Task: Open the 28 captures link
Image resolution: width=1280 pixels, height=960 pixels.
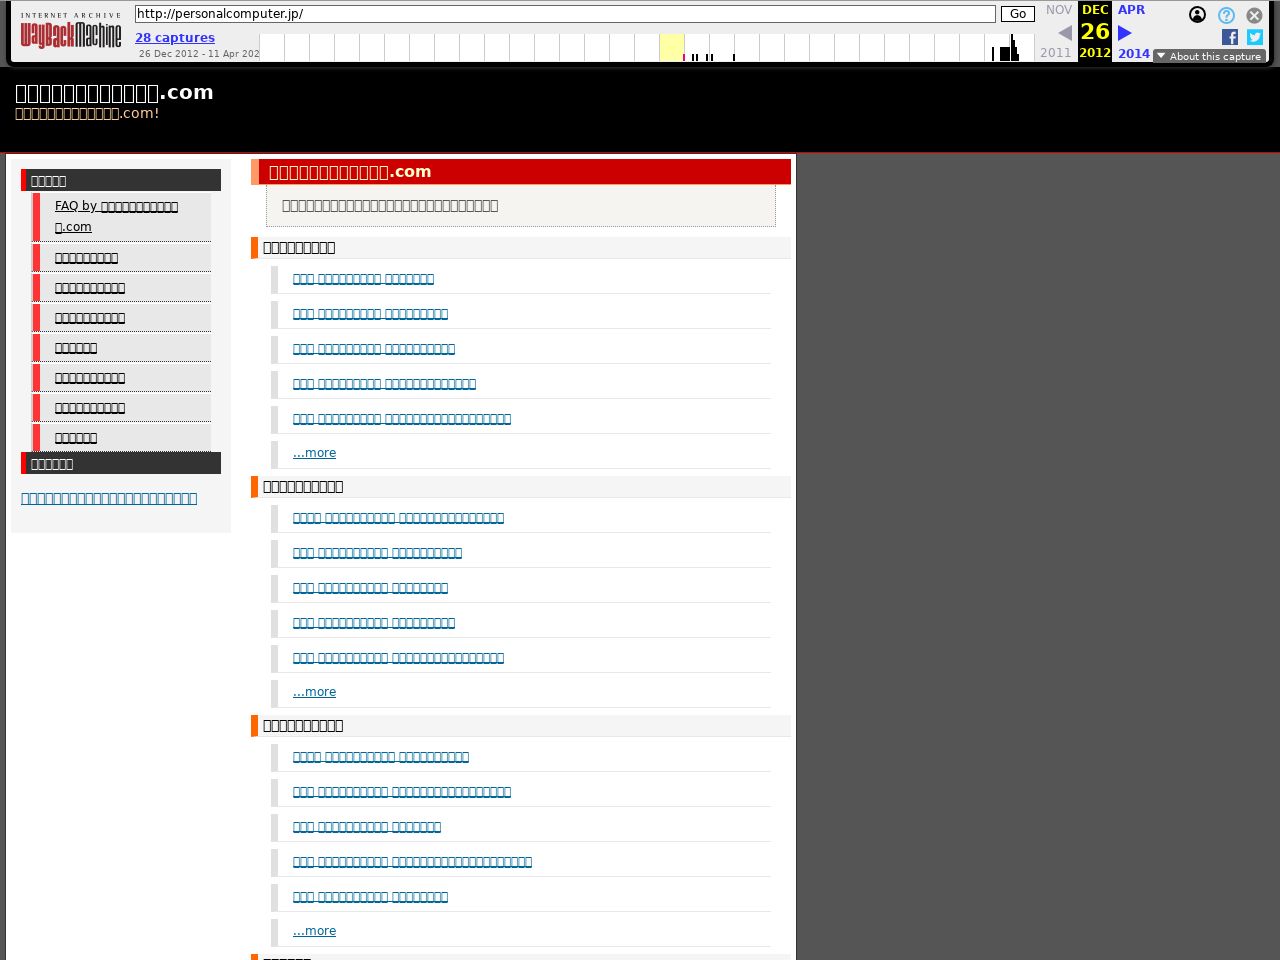Action: point(175,38)
